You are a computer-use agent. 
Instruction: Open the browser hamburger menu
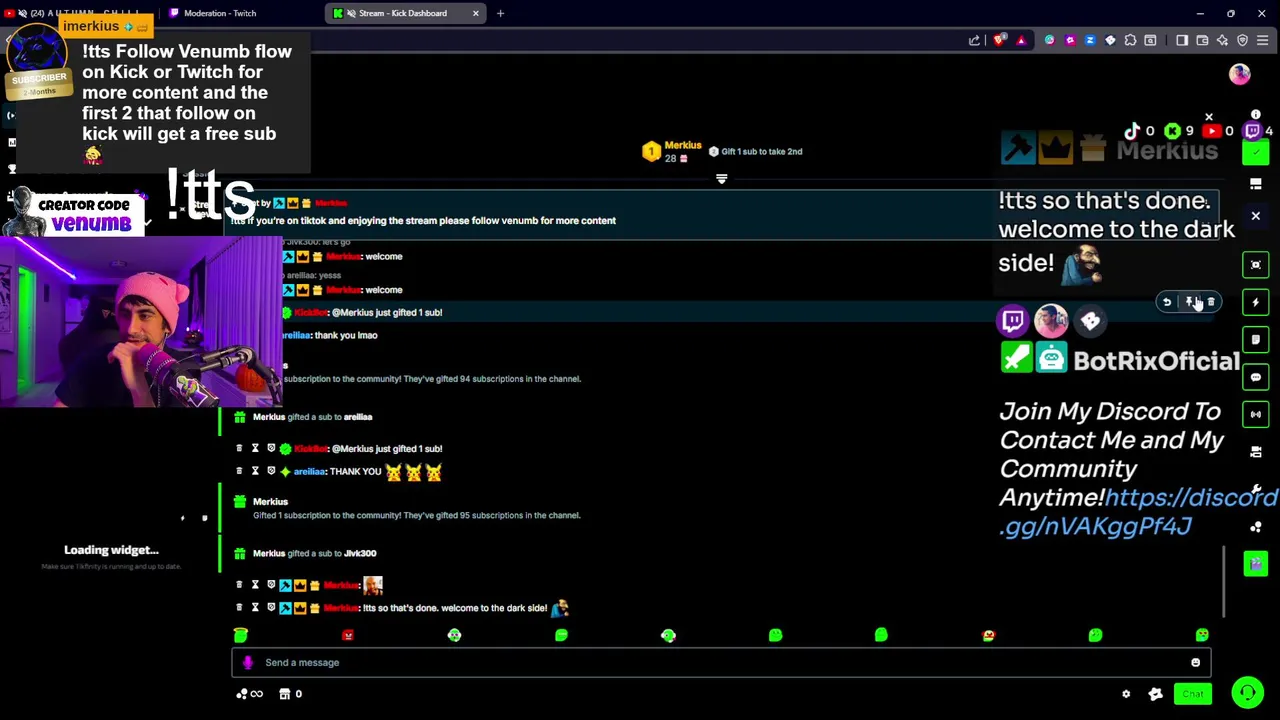click(1263, 40)
